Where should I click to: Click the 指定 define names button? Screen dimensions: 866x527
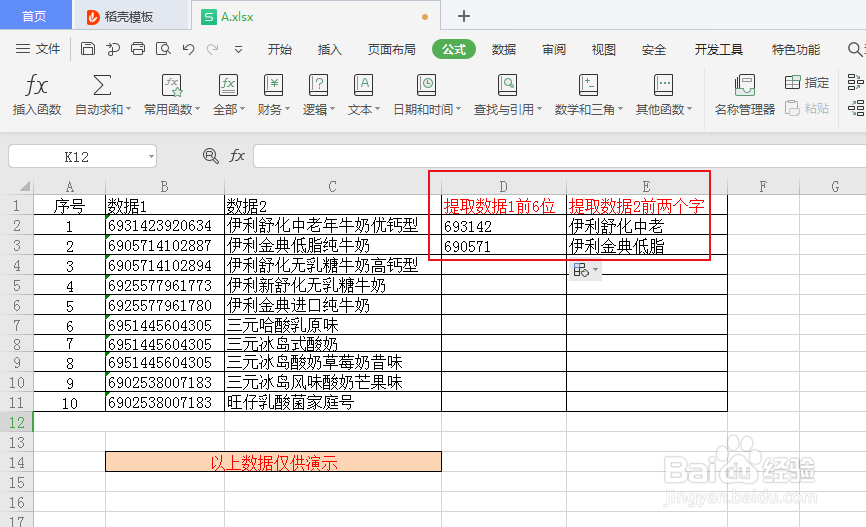click(x=807, y=83)
